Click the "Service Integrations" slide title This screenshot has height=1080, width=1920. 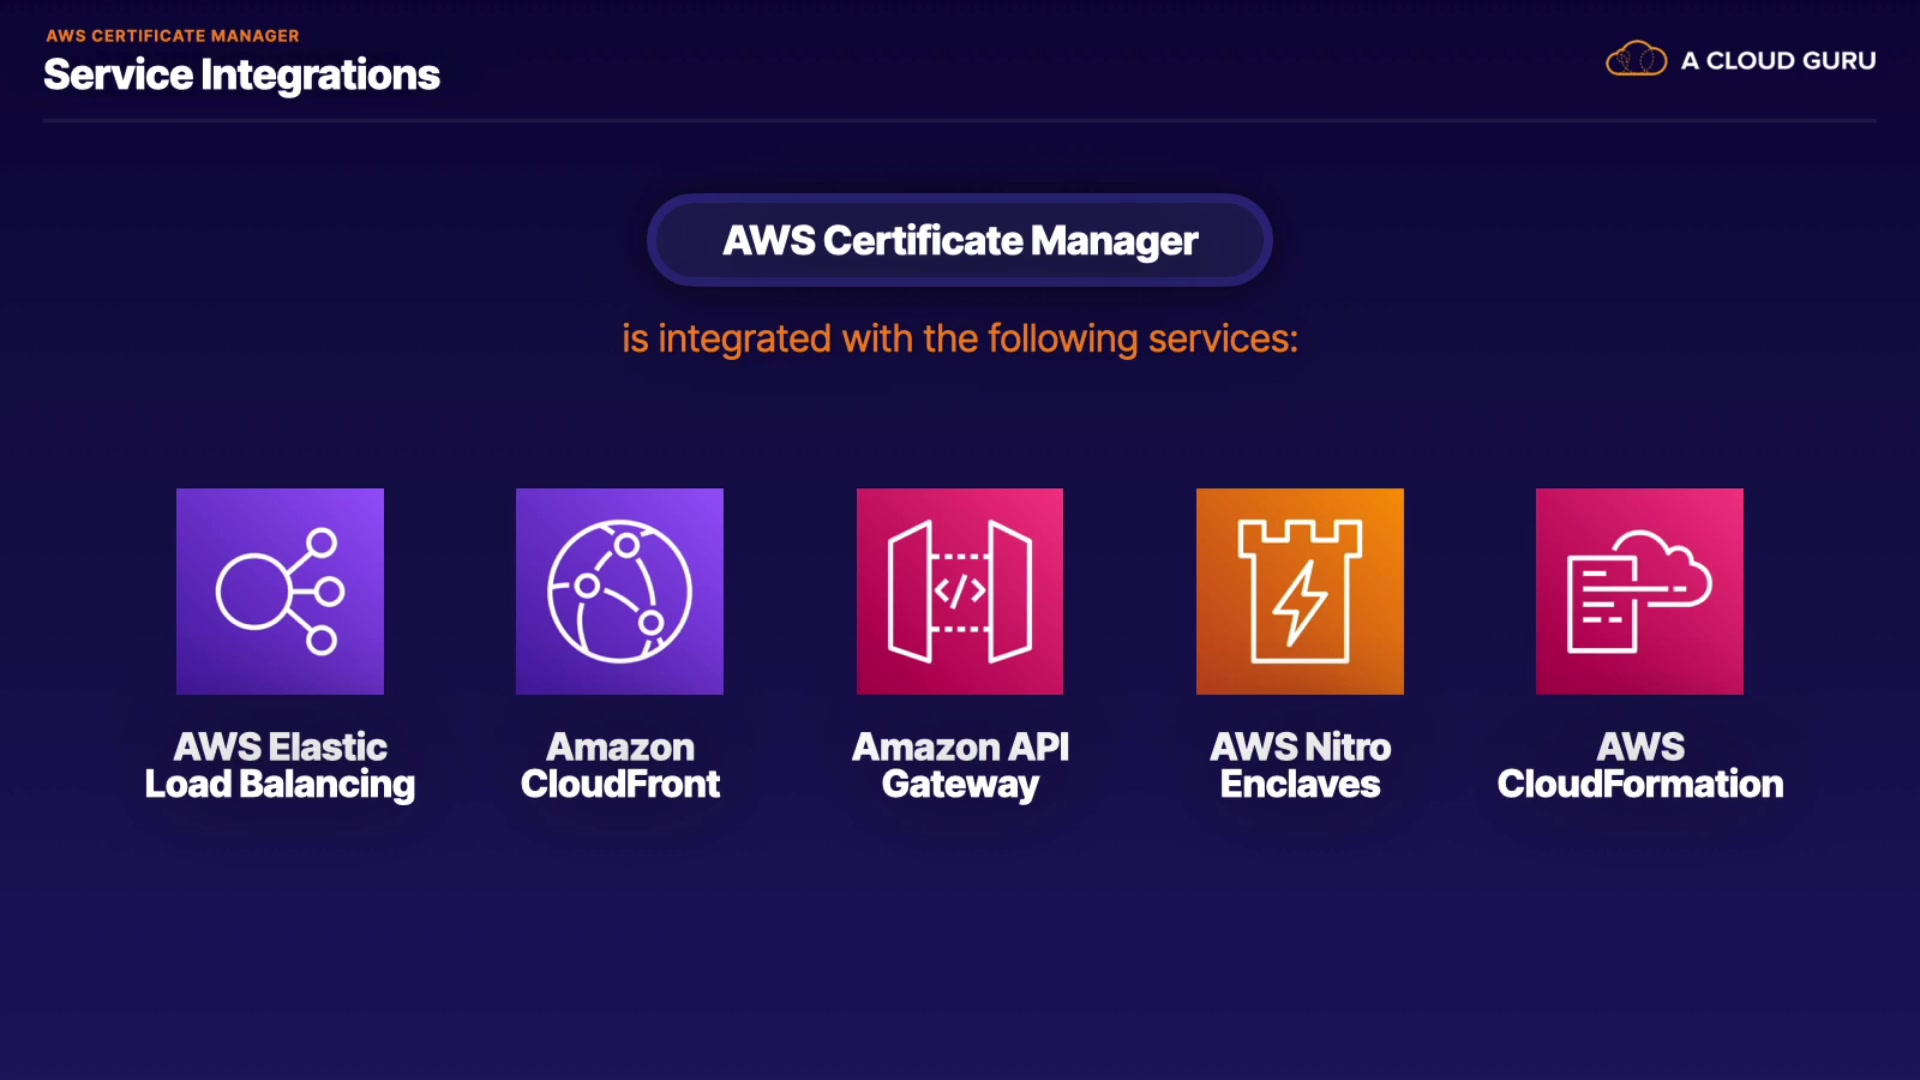point(242,75)
